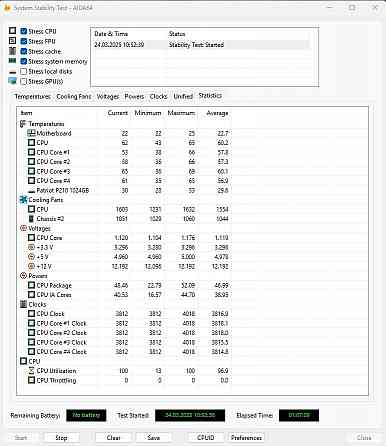Open the Unified tab
Screen dimensions: 386x446
tap(183, 96)
